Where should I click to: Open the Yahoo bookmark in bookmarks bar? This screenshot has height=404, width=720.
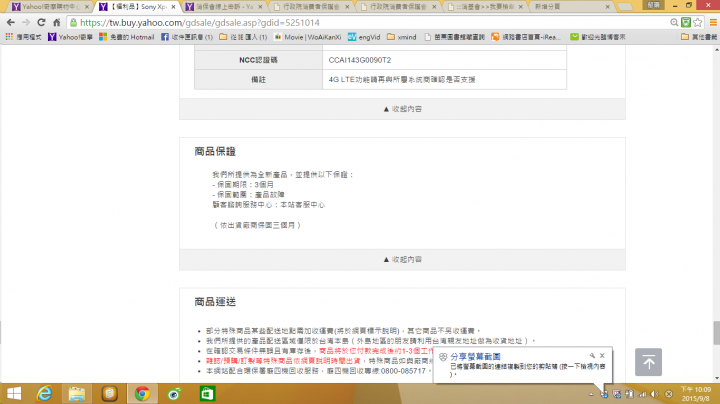tap(70, 37)
